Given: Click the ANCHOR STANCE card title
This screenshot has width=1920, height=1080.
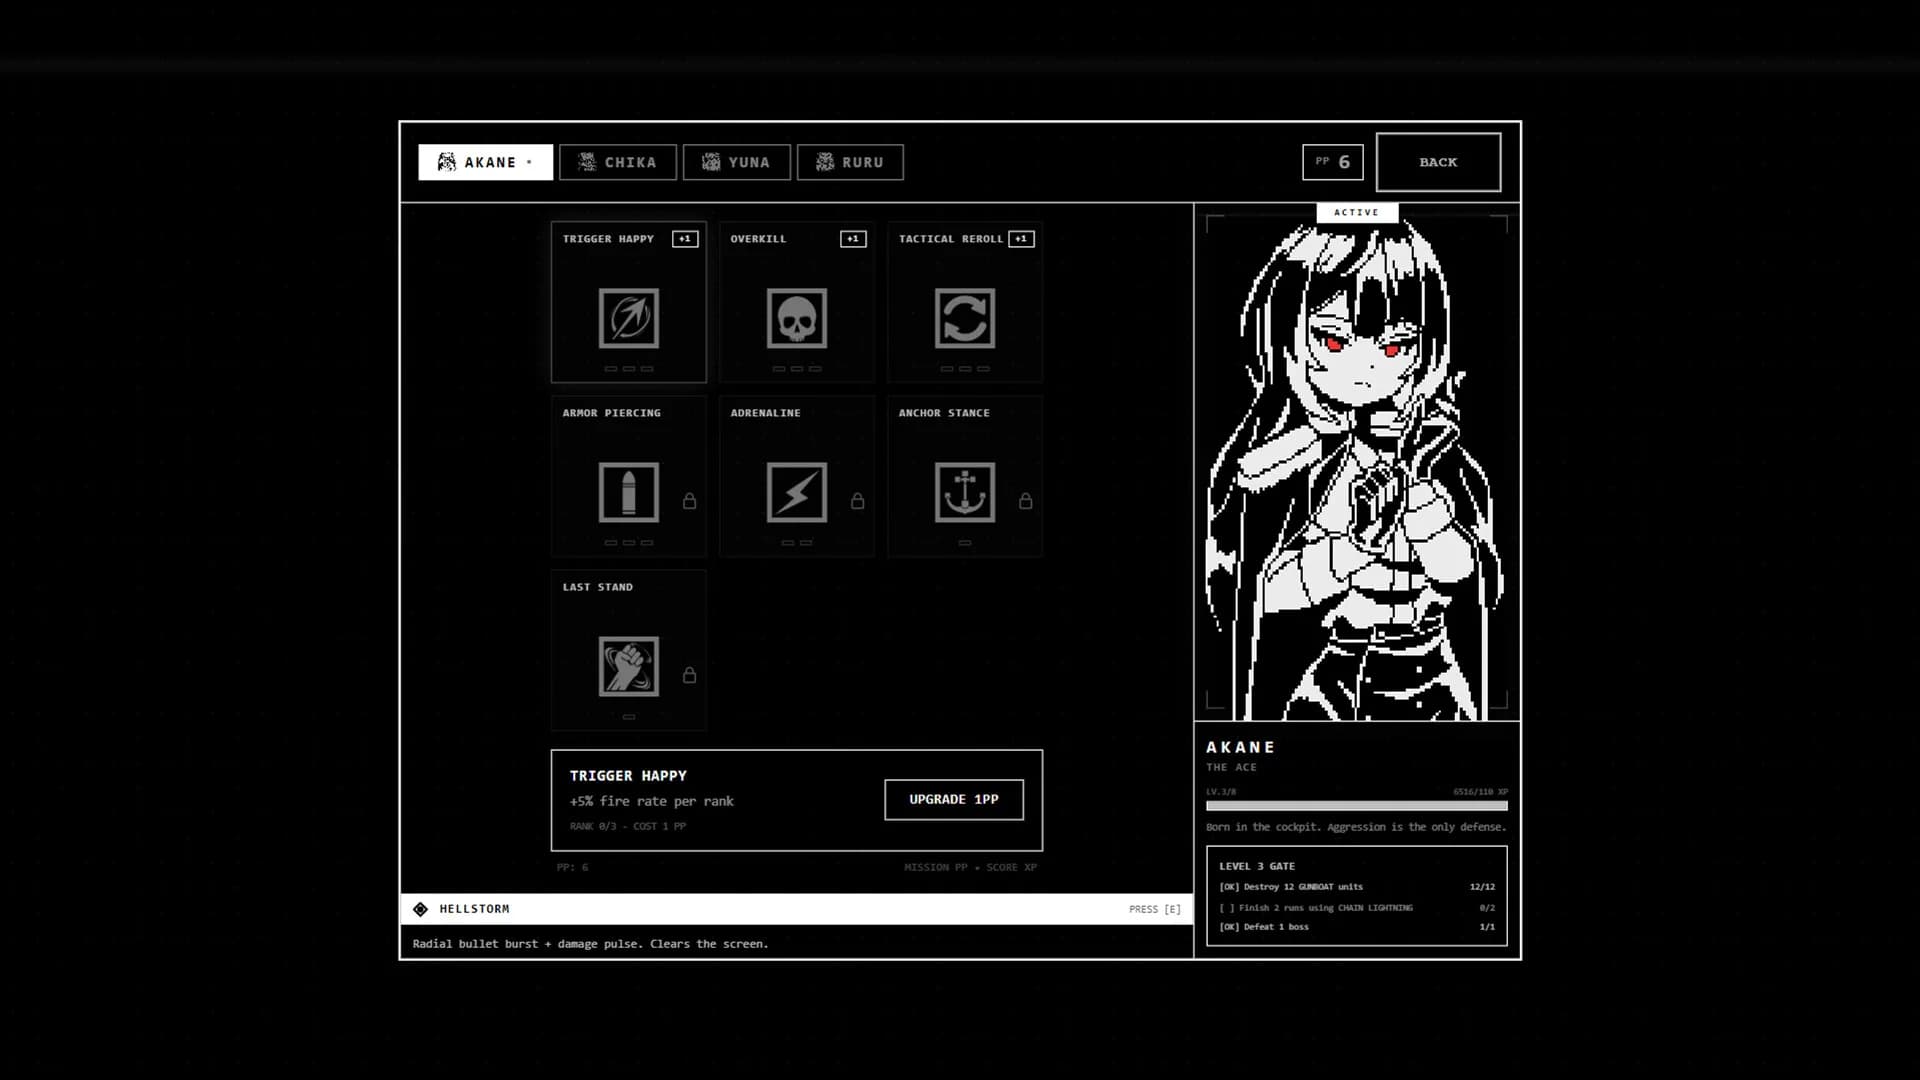Looking at the screenshot, I should [944, 413].
